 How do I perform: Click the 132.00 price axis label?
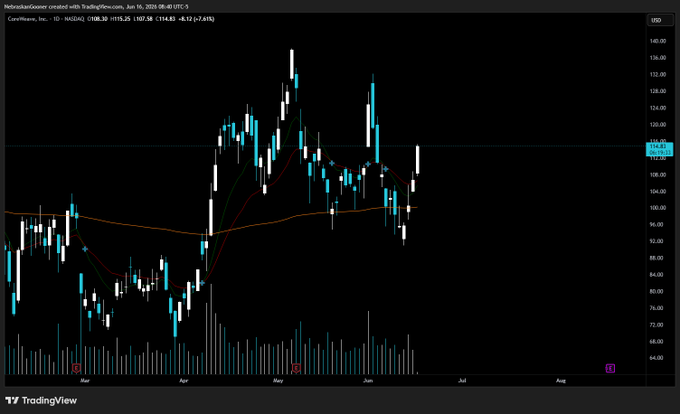(x=657, y=75)
